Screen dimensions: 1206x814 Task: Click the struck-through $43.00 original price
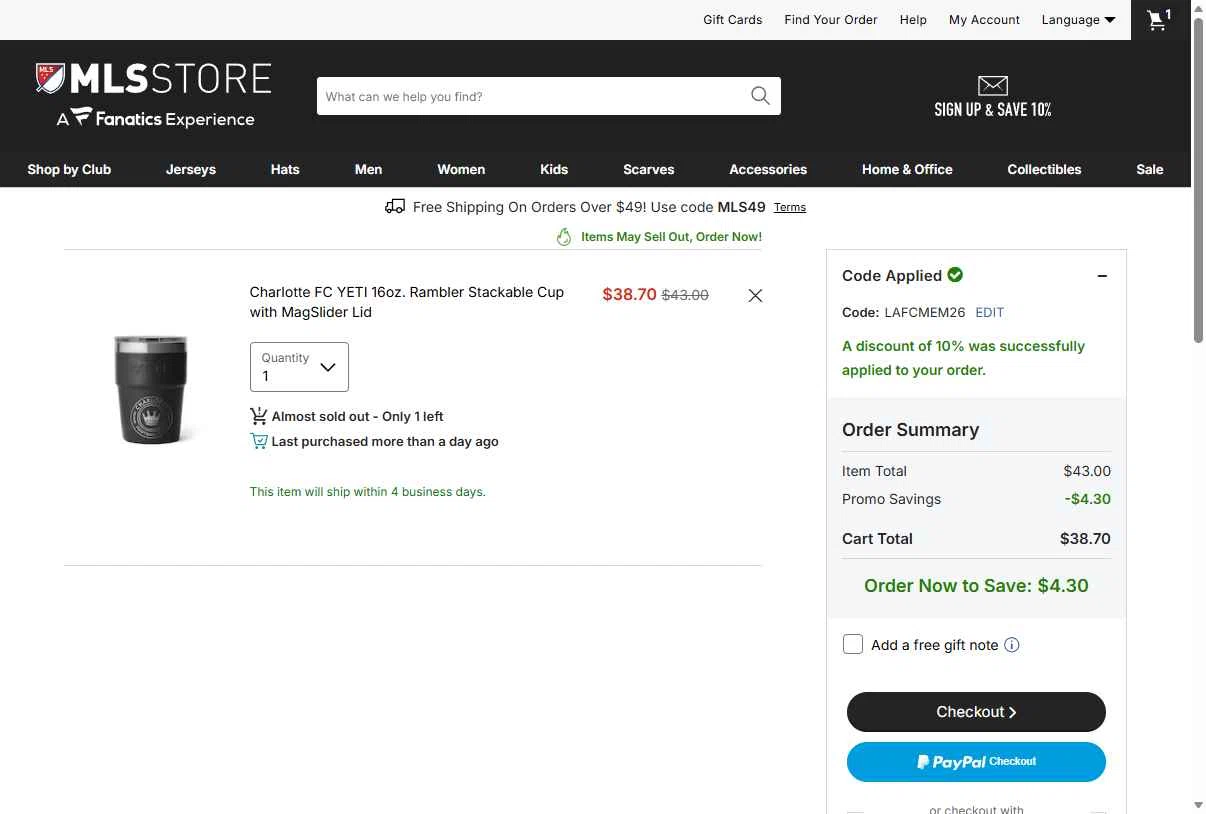[x=685, y=295]
